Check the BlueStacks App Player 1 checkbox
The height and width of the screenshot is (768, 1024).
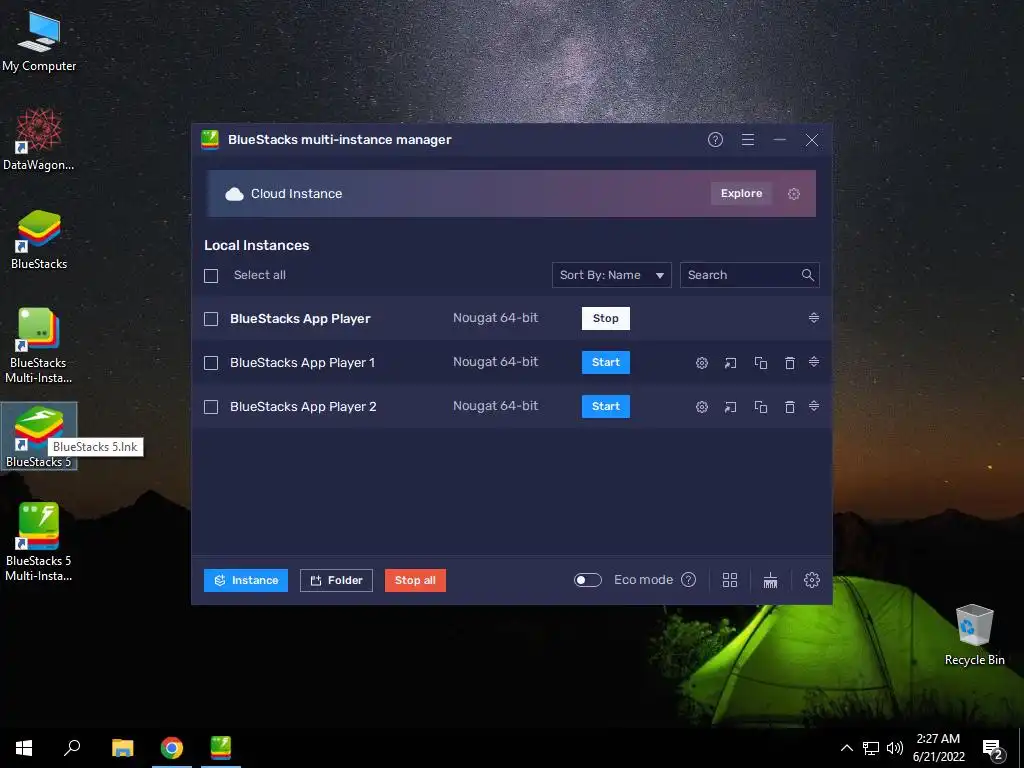(211, 363)
